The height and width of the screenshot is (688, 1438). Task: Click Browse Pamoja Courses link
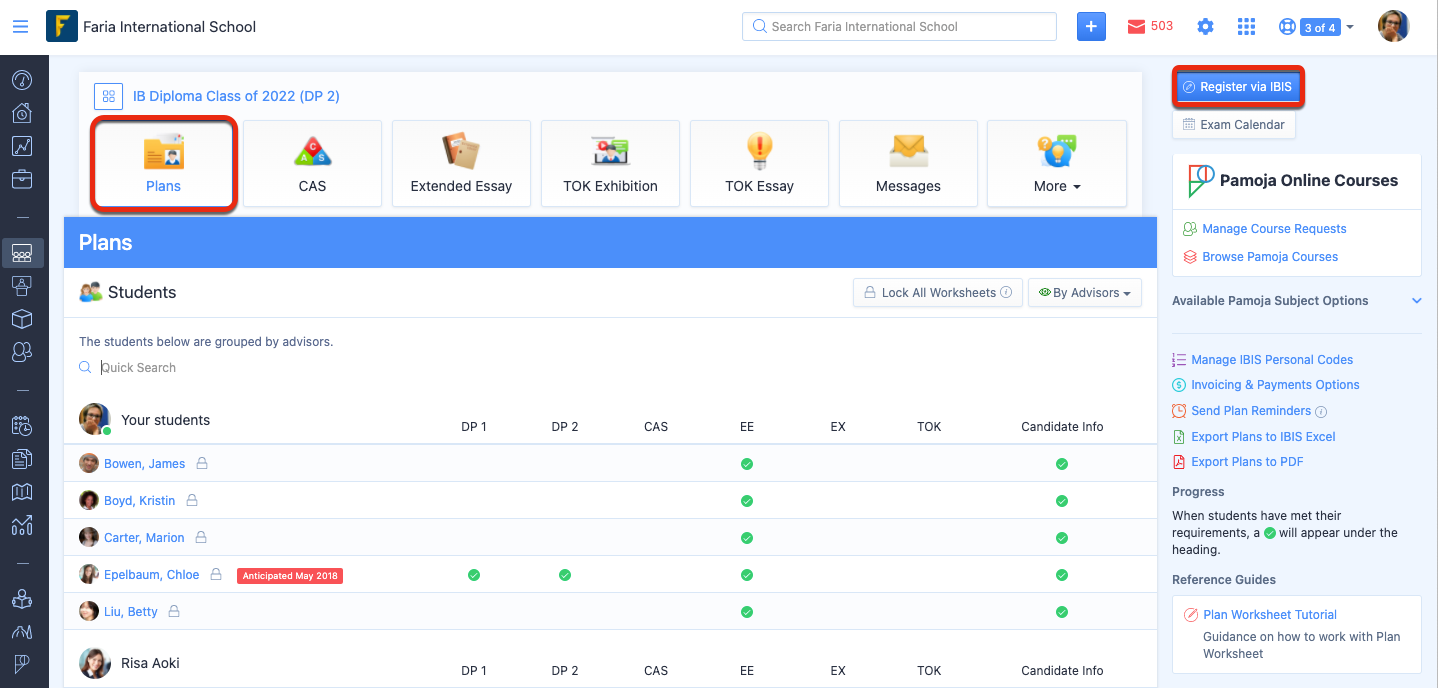pos(1270,257)
